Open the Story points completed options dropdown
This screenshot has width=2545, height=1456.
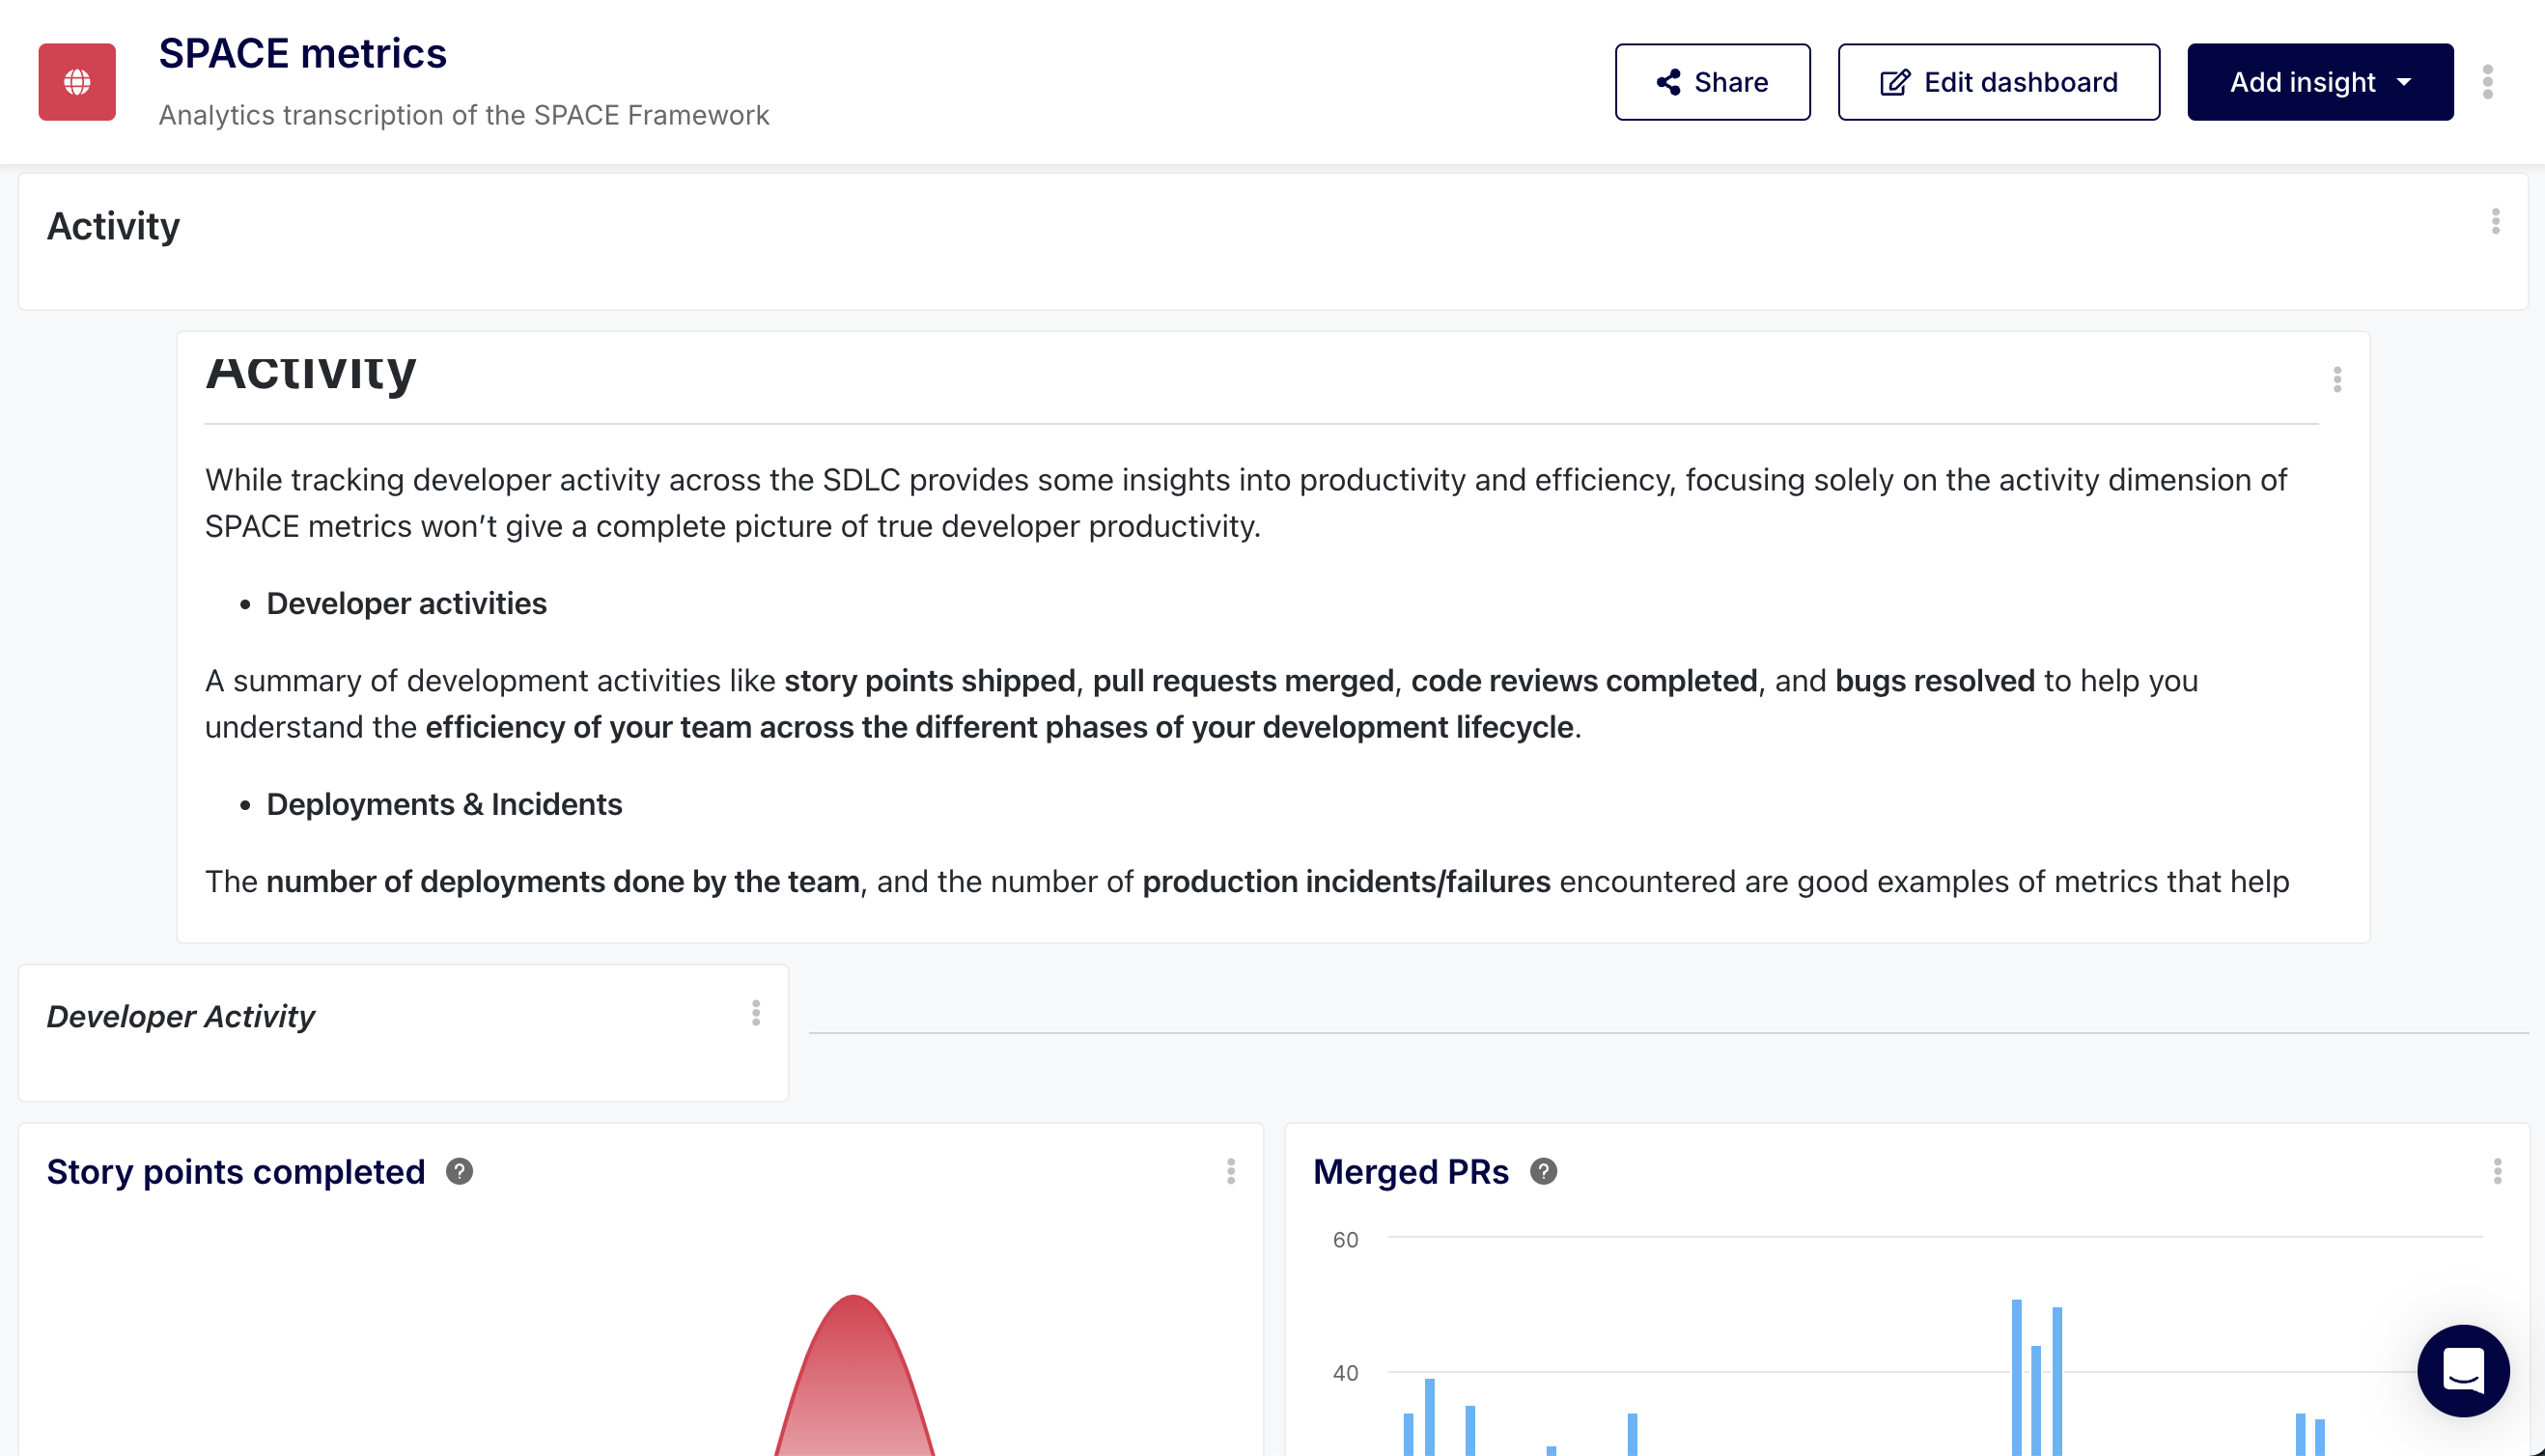click(1230, 1172)
